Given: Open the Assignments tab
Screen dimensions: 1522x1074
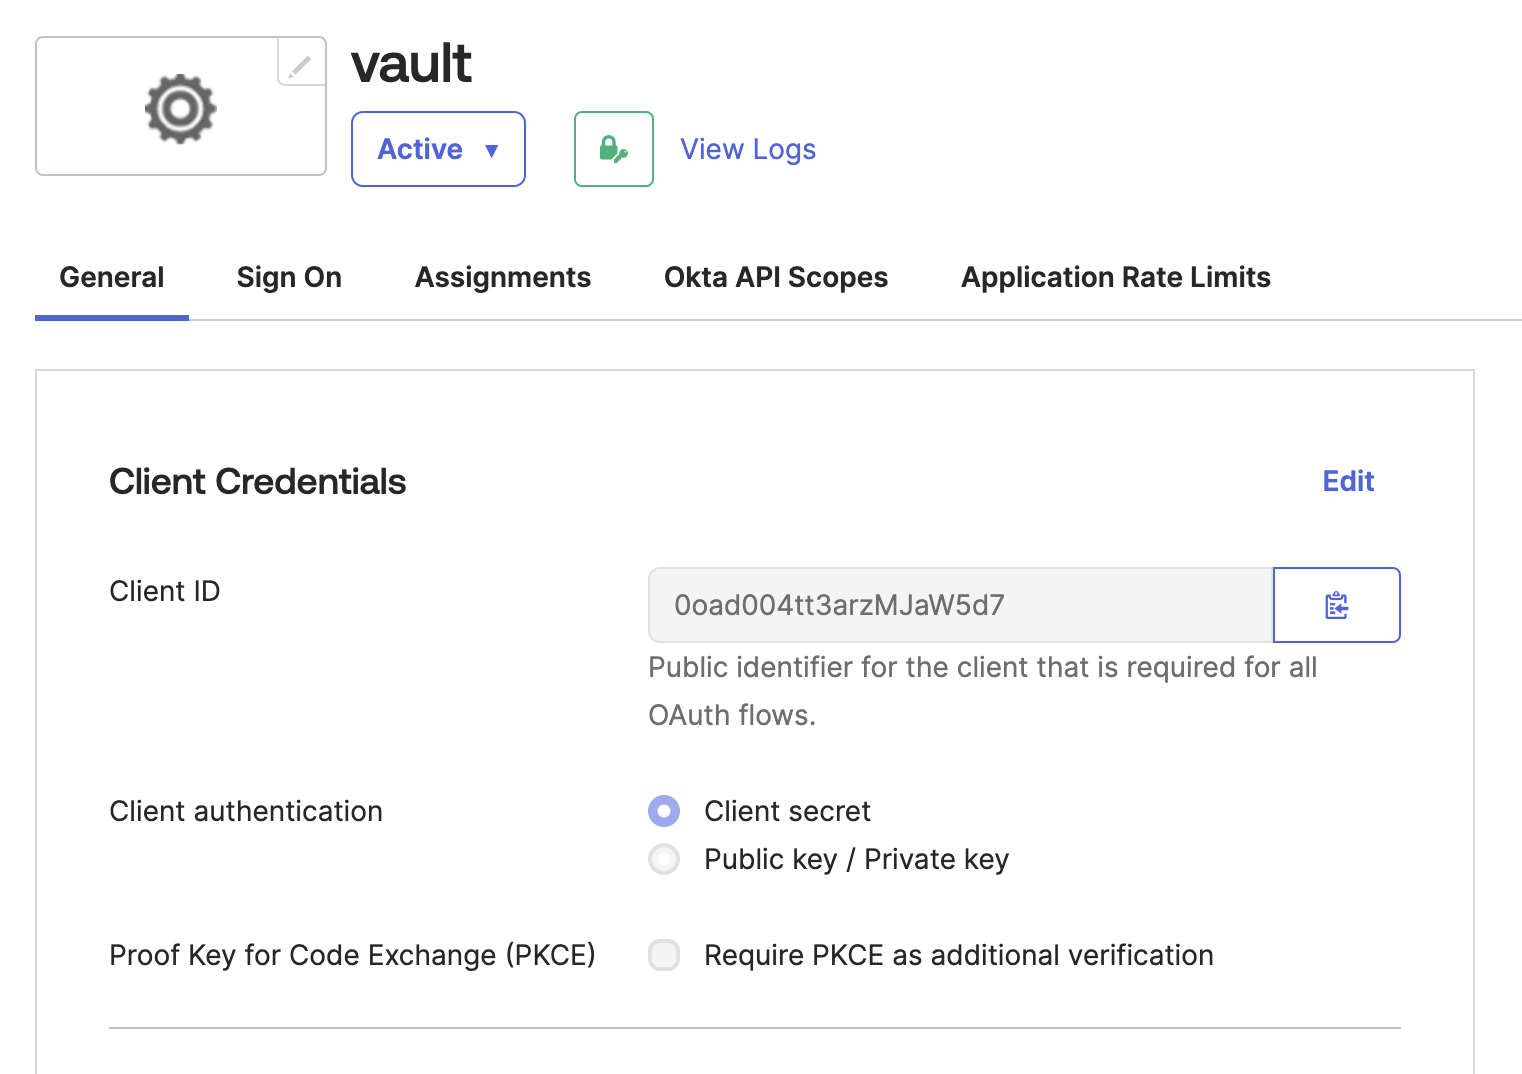Looking at the screenshot, I should pyautogui.click(x=503, y=278).
